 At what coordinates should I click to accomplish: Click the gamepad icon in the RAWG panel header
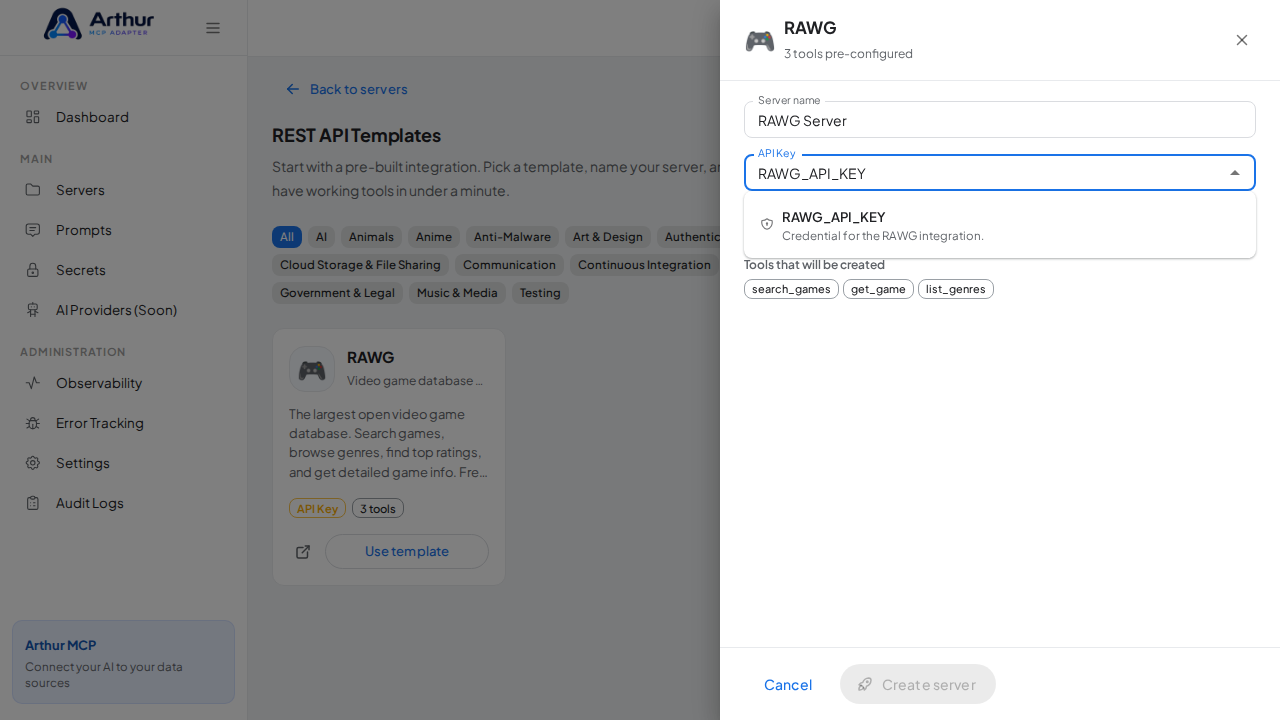(760, 41)
